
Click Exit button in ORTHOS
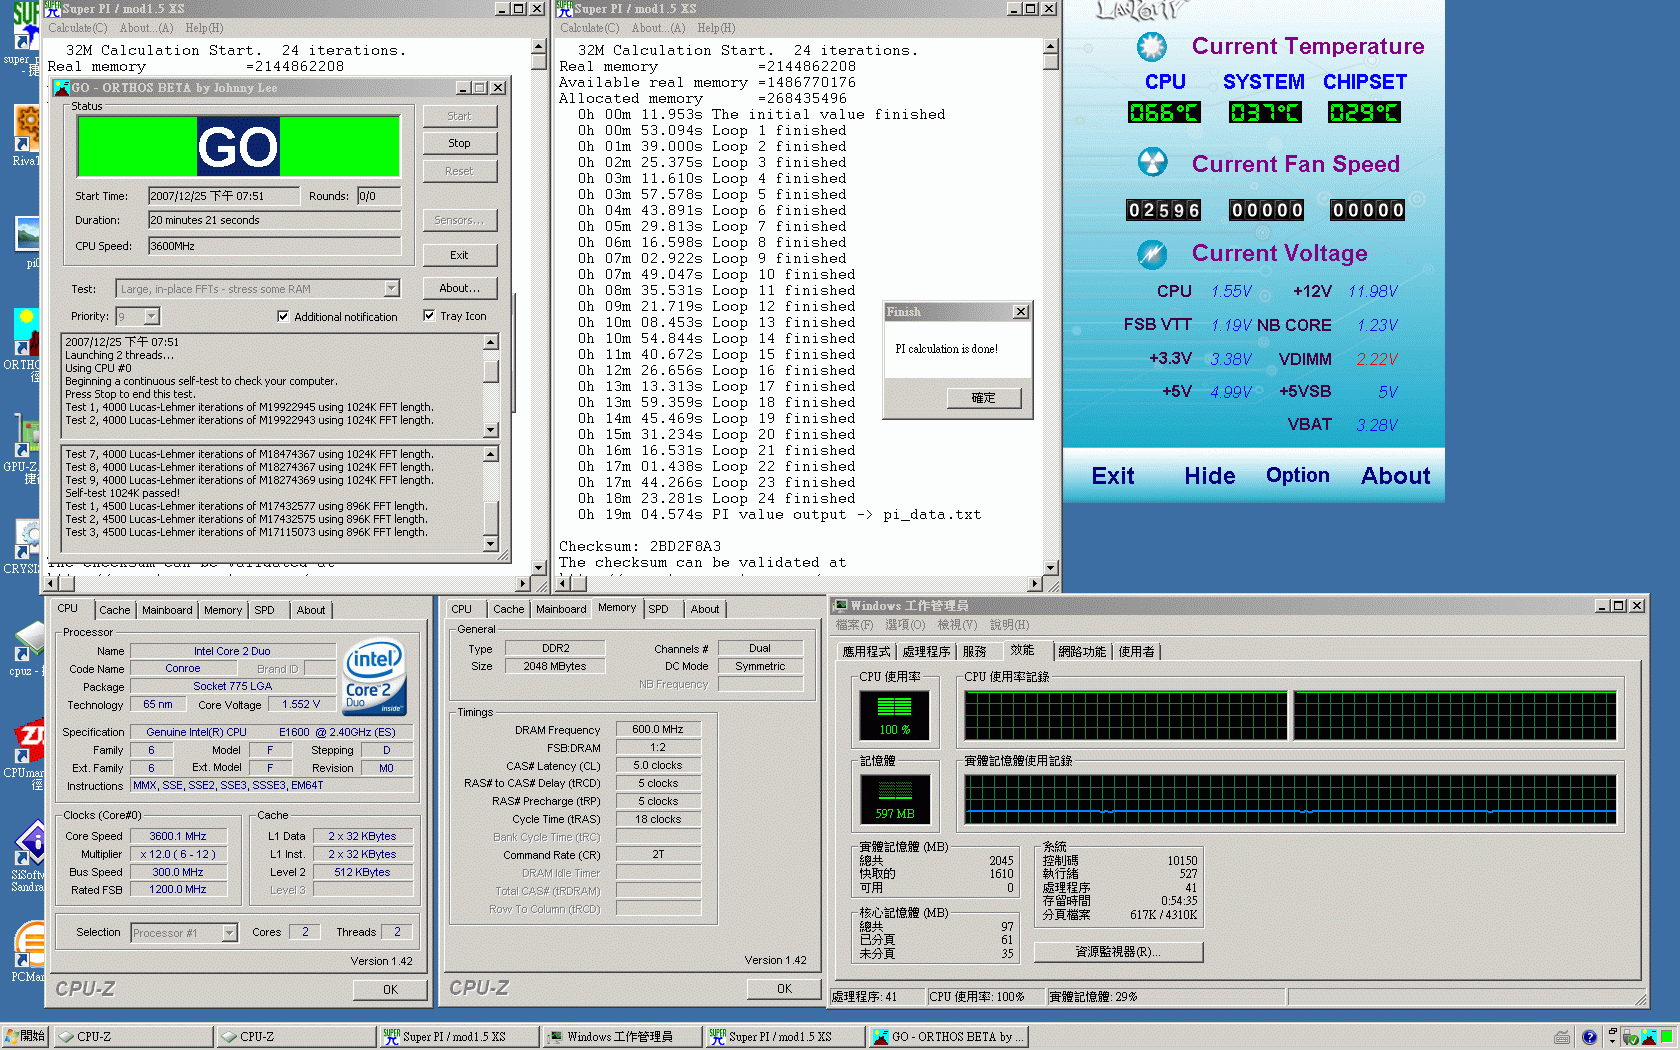click(x=459, y=256)
